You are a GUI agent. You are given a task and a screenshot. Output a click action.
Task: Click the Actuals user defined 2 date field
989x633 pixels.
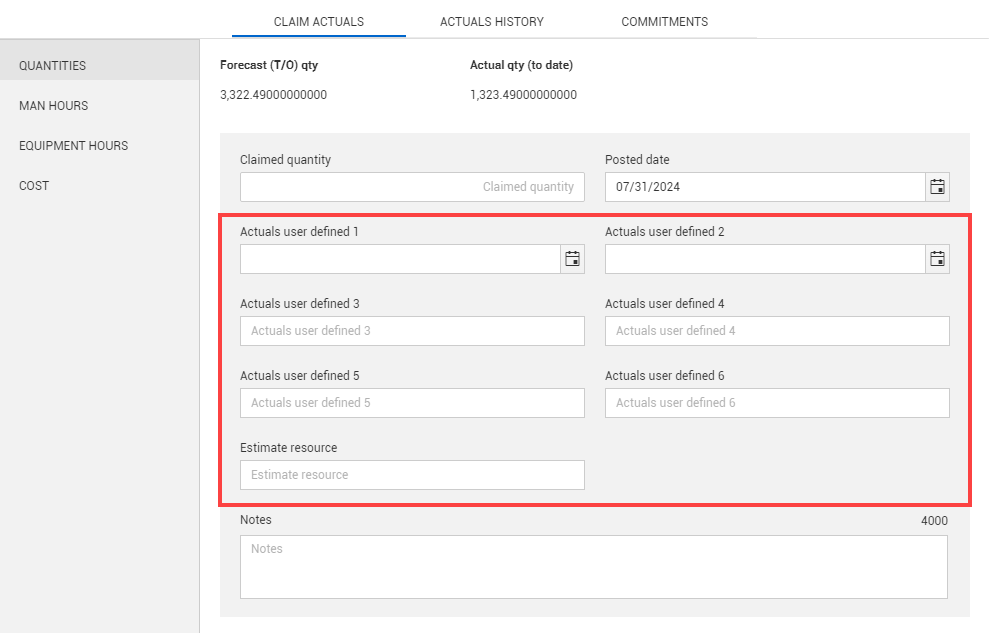[764, 259]
